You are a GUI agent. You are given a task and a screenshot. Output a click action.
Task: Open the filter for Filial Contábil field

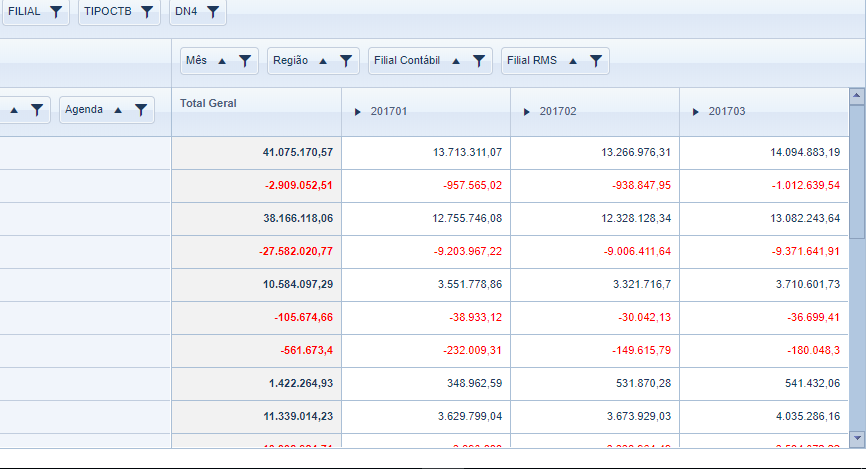tap(479, 61)
